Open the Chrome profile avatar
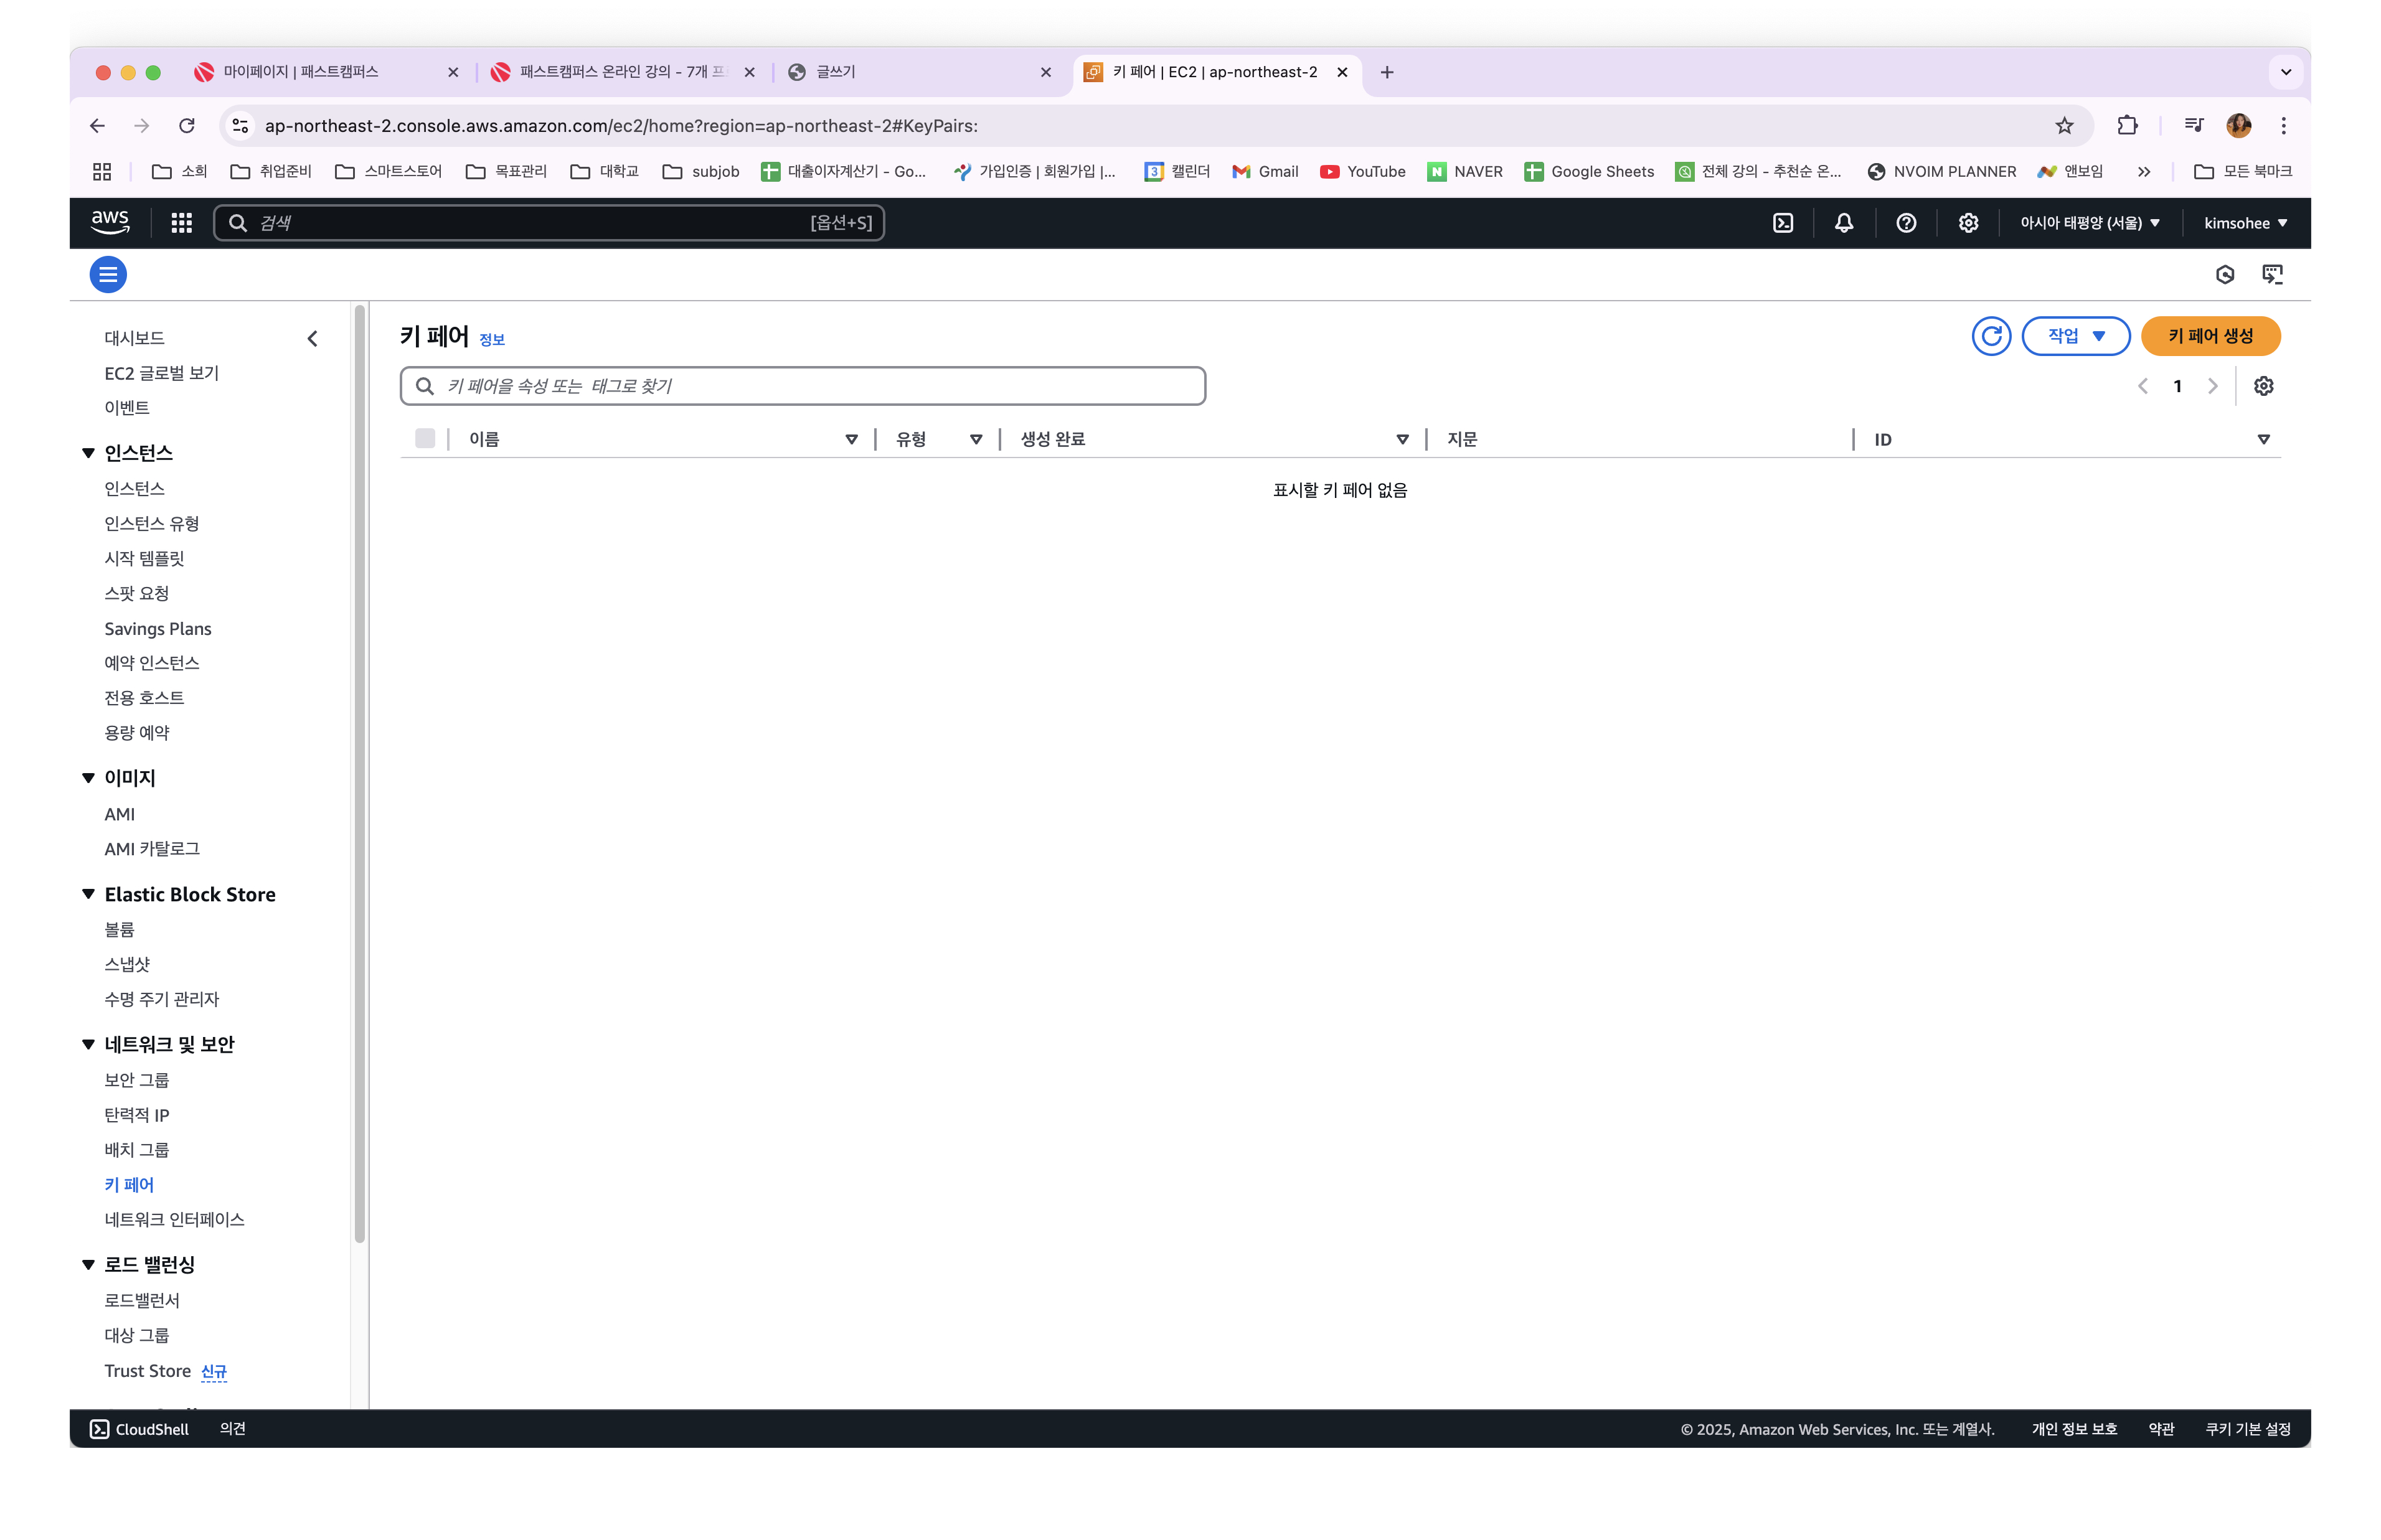This screenshot has width=2381, height=1540. click(x=2239, y=125)
